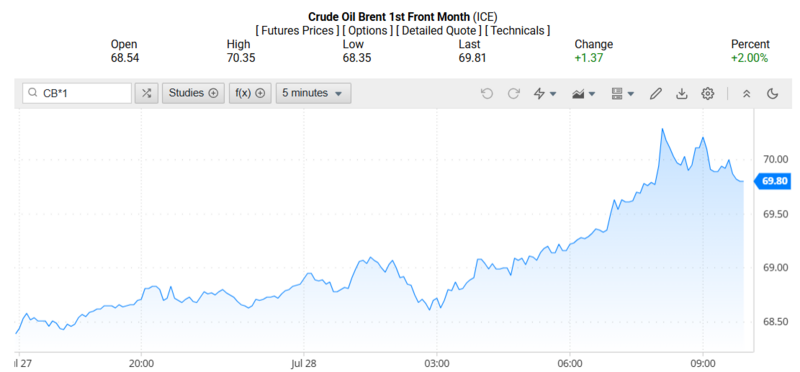The height and width of the screenshot is (372, 800).
Task: Select the pencil drawing tool icon
Action: [x=656, y=93]
